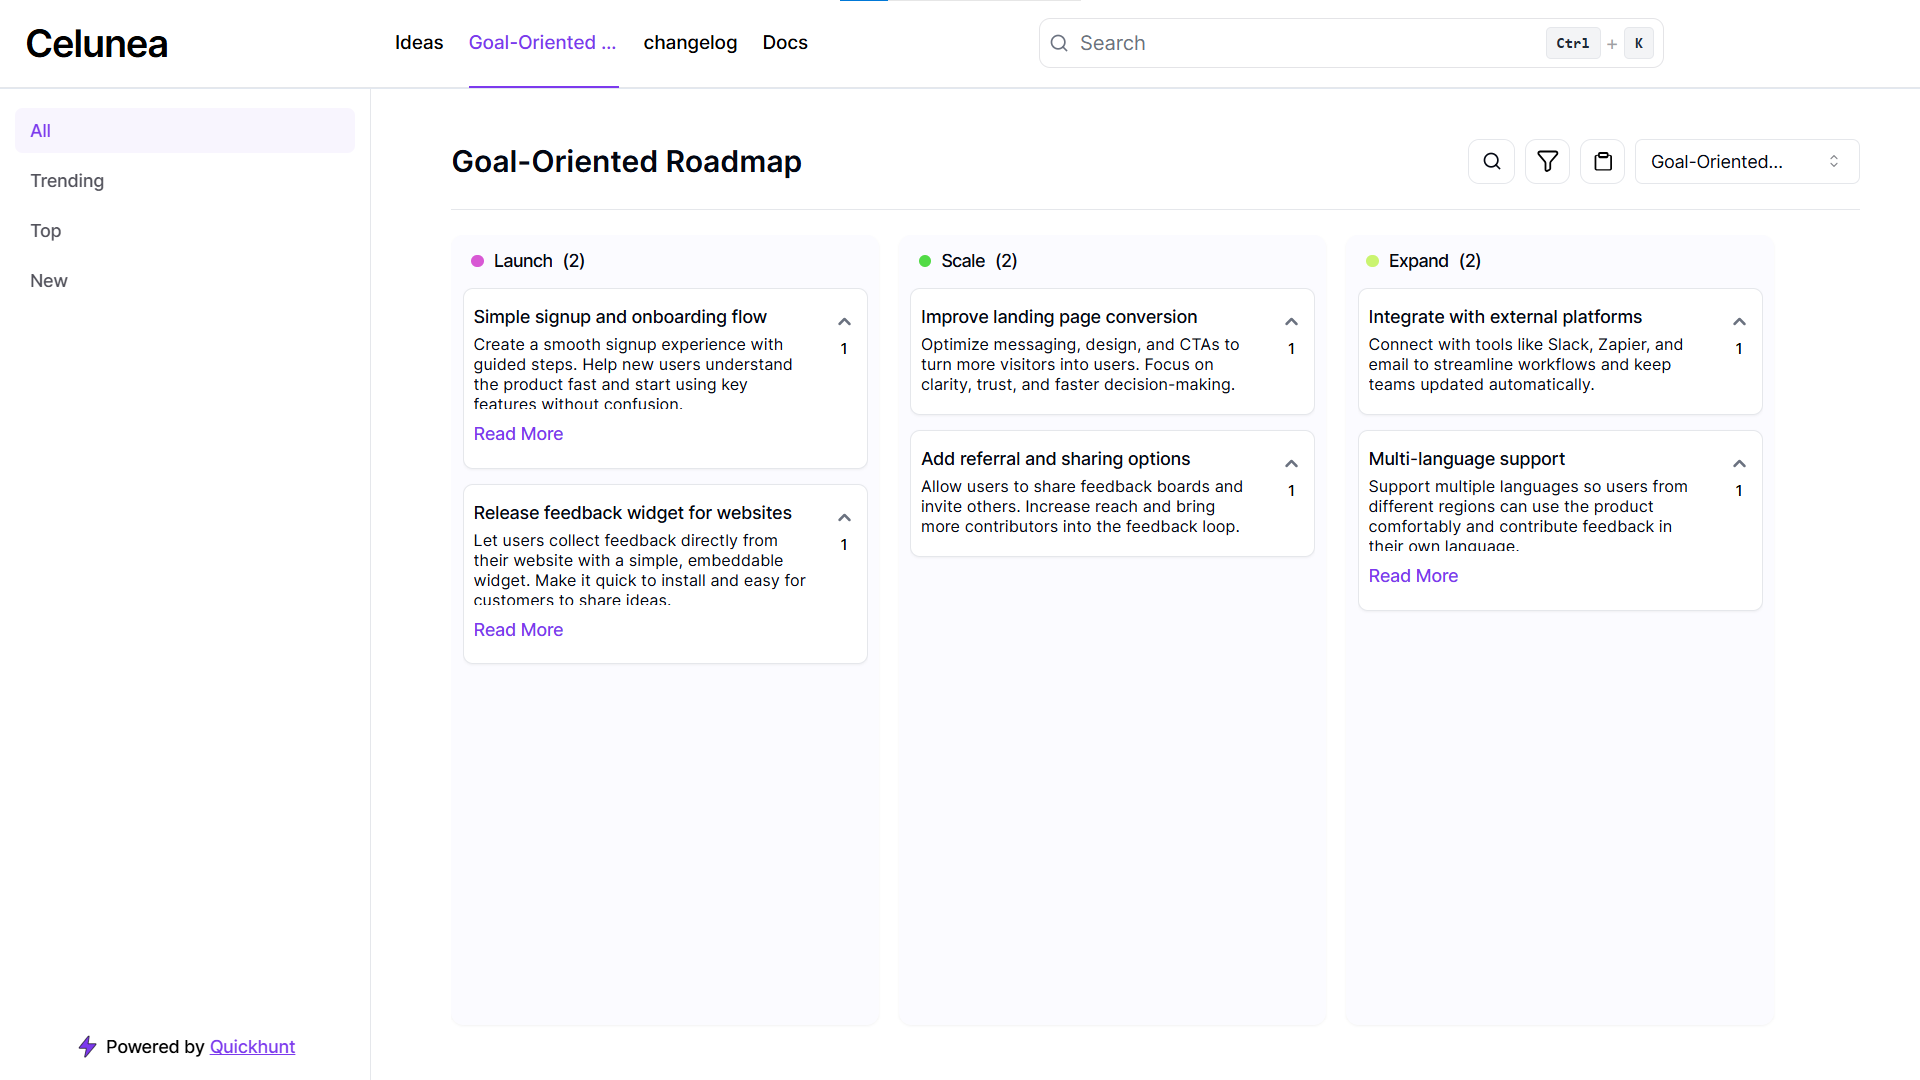
Task: Upvote Integrate with external platforms
Action: pyautogui.click(x=1739, y=322)
